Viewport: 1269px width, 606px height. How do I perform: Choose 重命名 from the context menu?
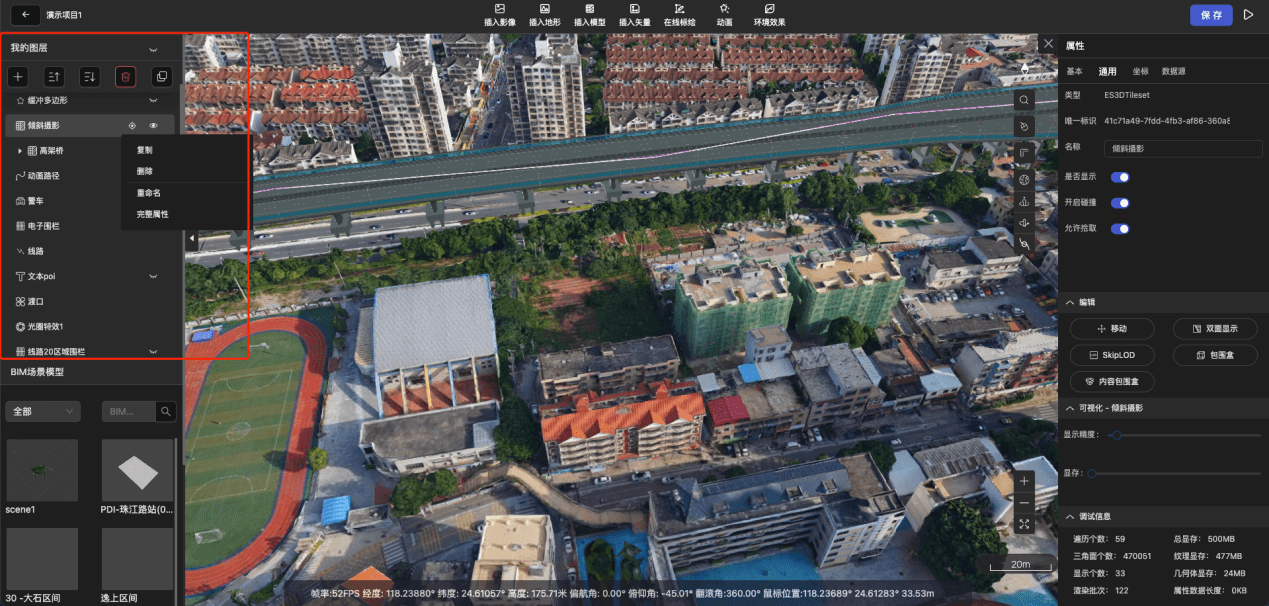click(149, 193)
